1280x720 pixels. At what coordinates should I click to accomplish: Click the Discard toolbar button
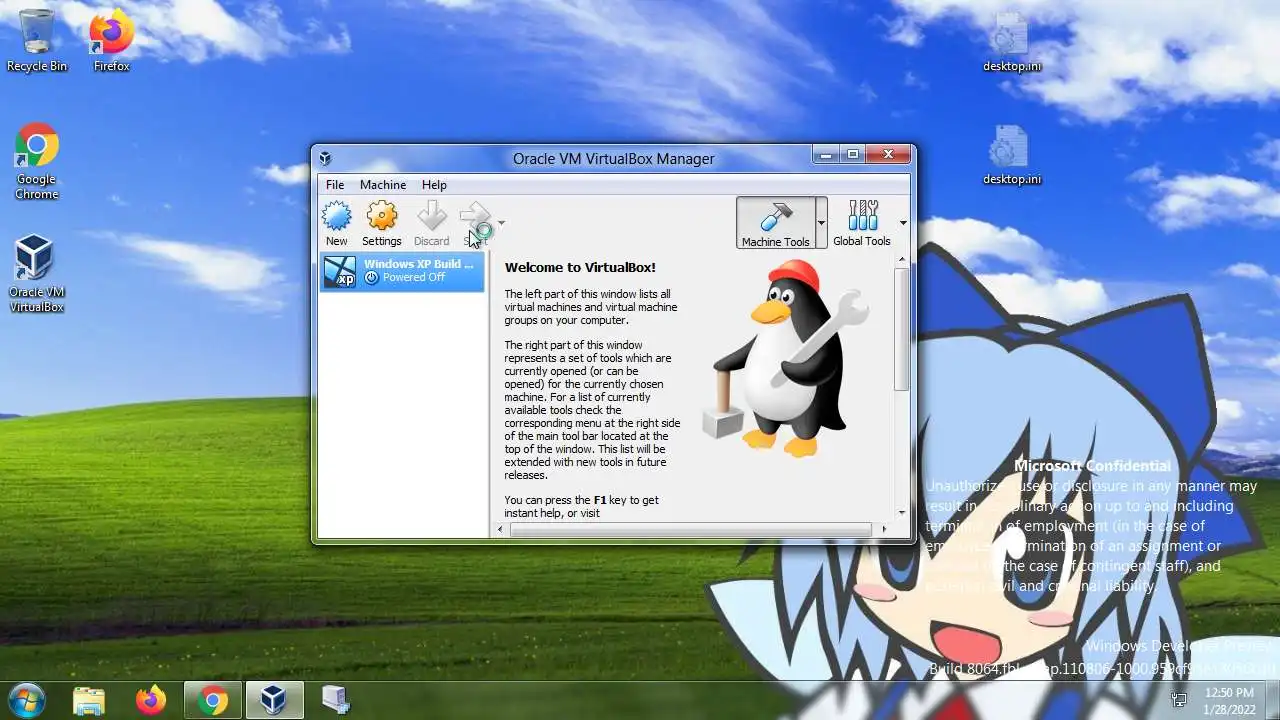pyautogui.click(x=431, y=223)
